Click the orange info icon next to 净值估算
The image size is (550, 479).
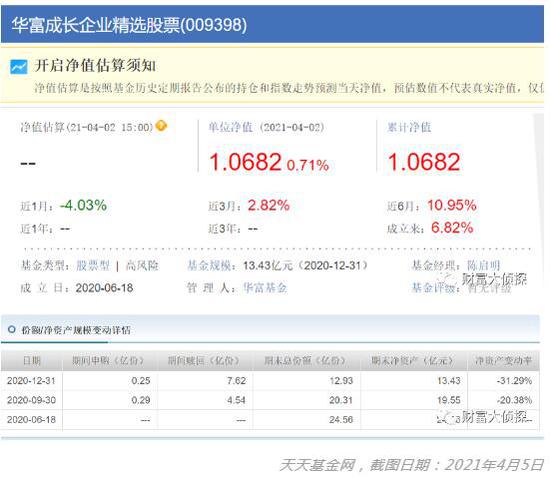[x=161, y=126]
